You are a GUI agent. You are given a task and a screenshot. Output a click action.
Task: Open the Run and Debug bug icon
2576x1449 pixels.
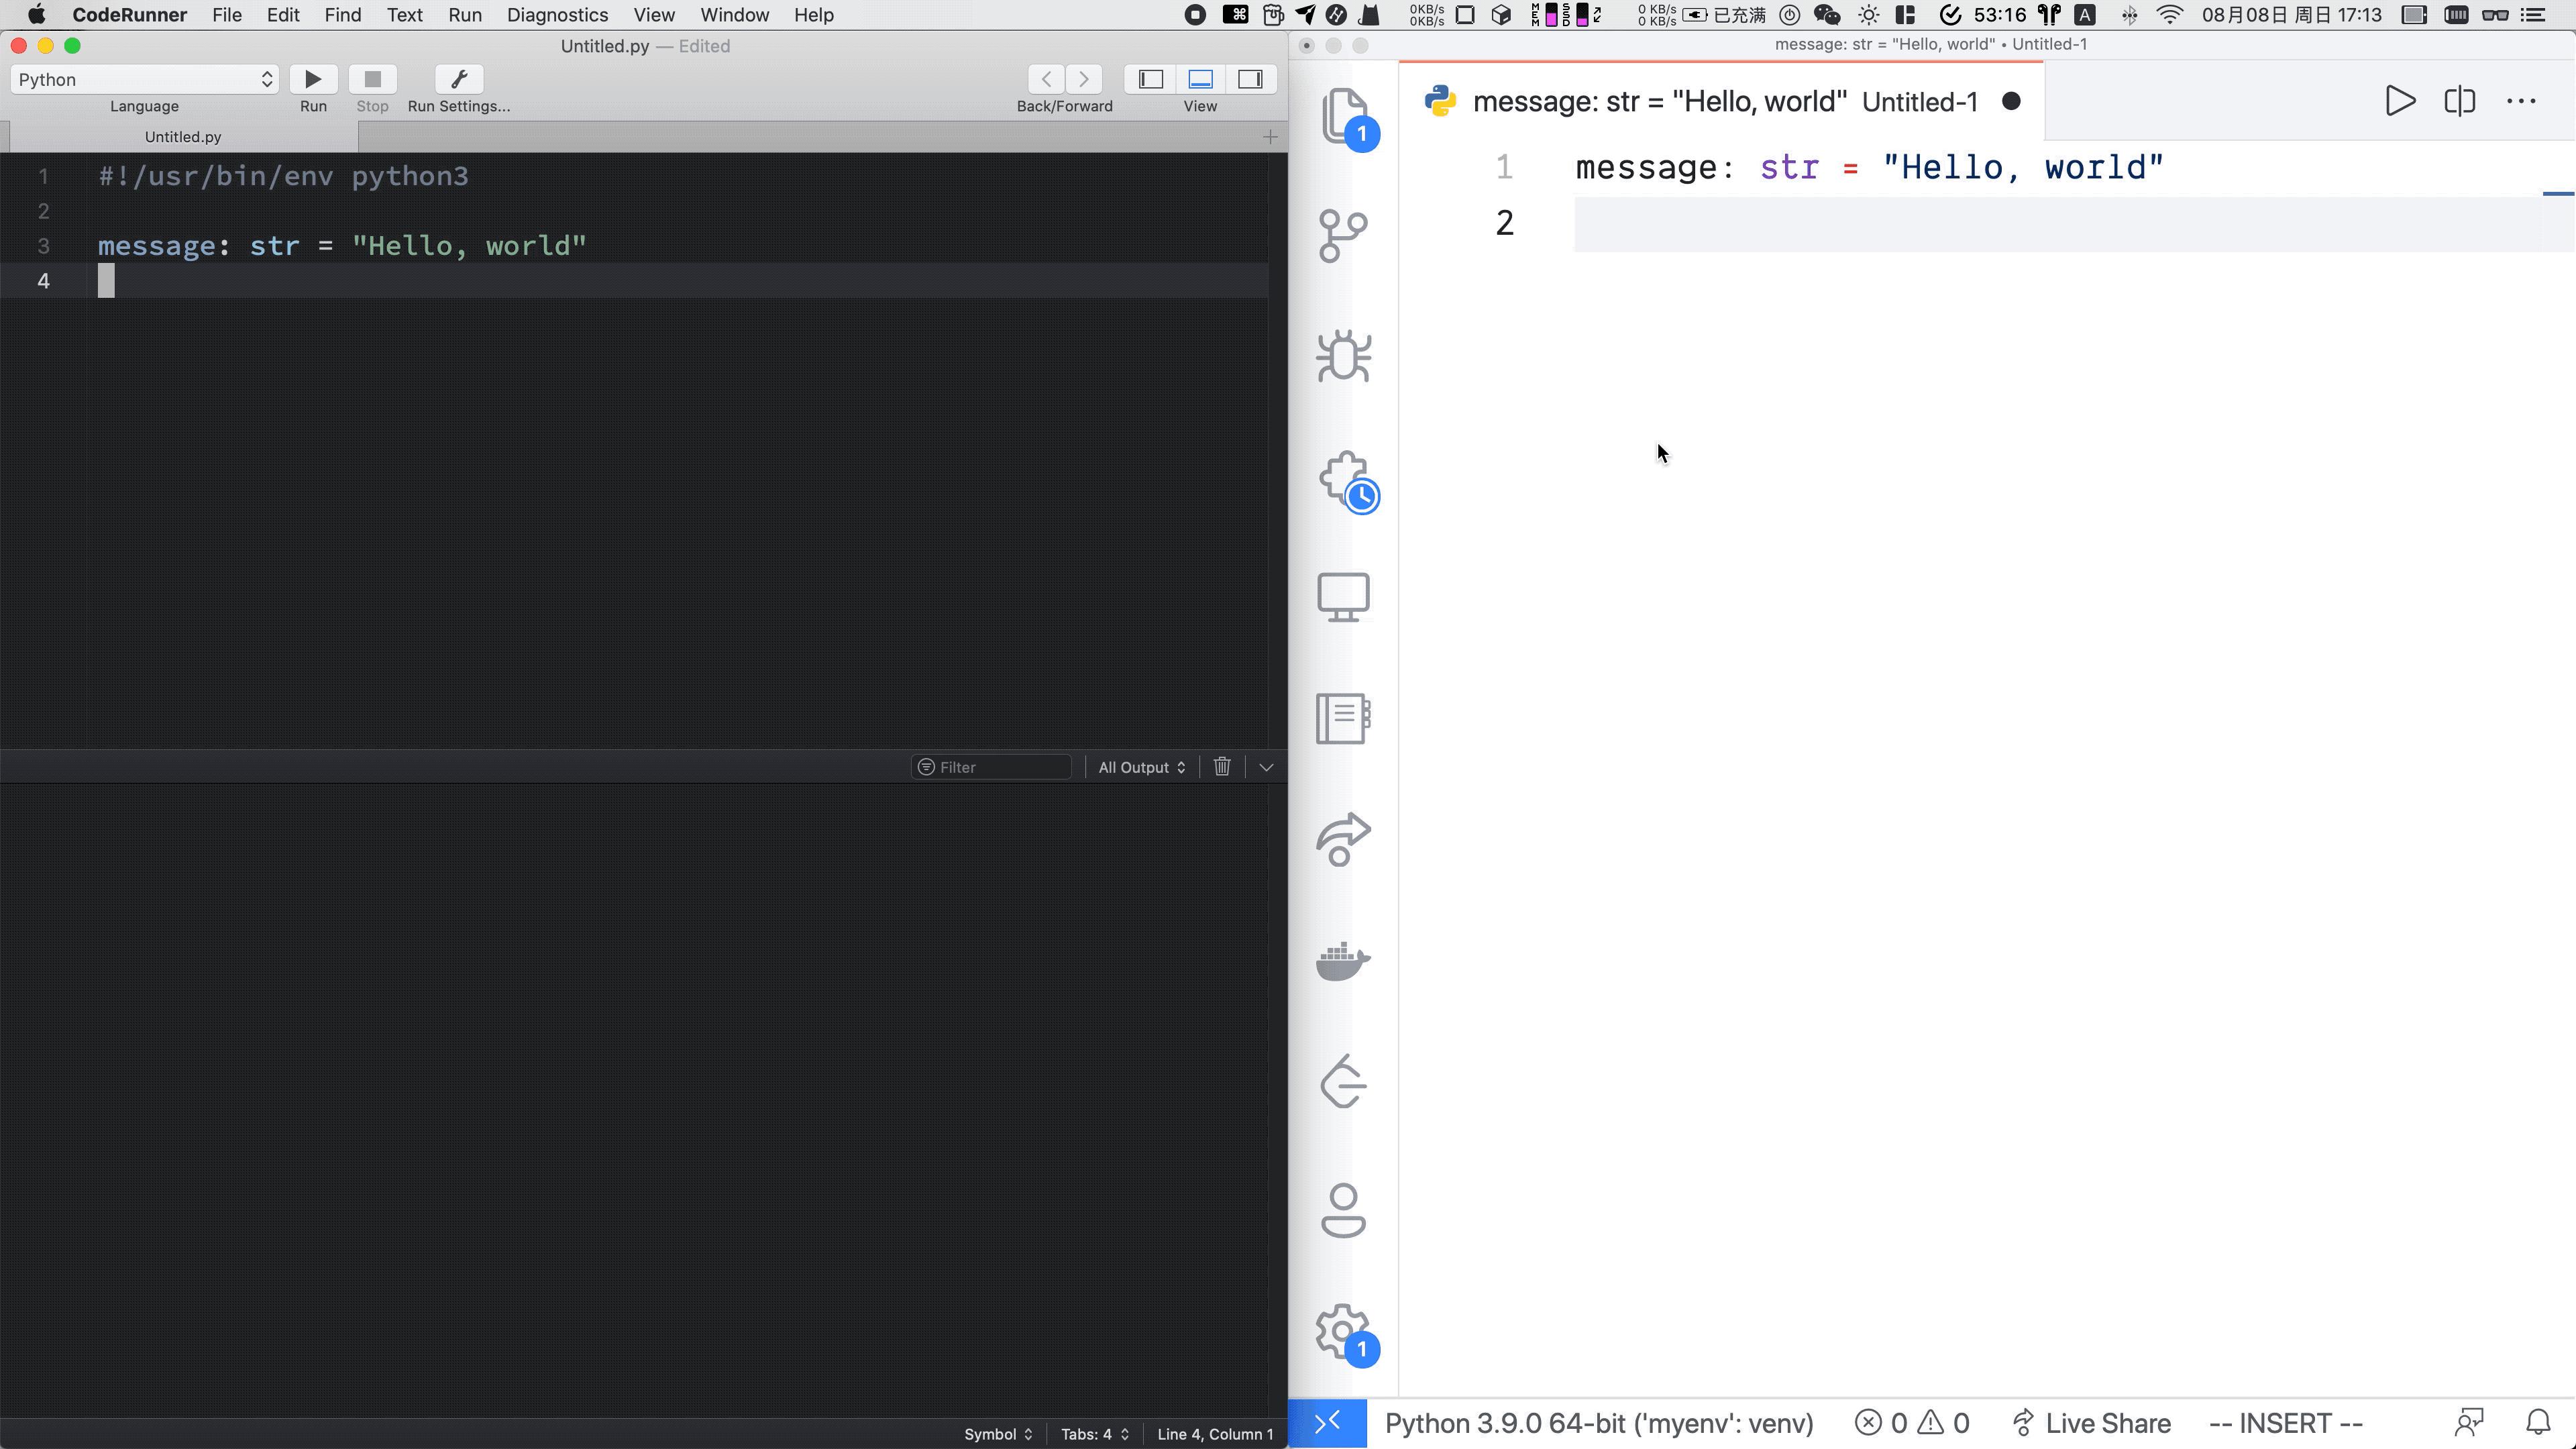(x=1343, y=356)
